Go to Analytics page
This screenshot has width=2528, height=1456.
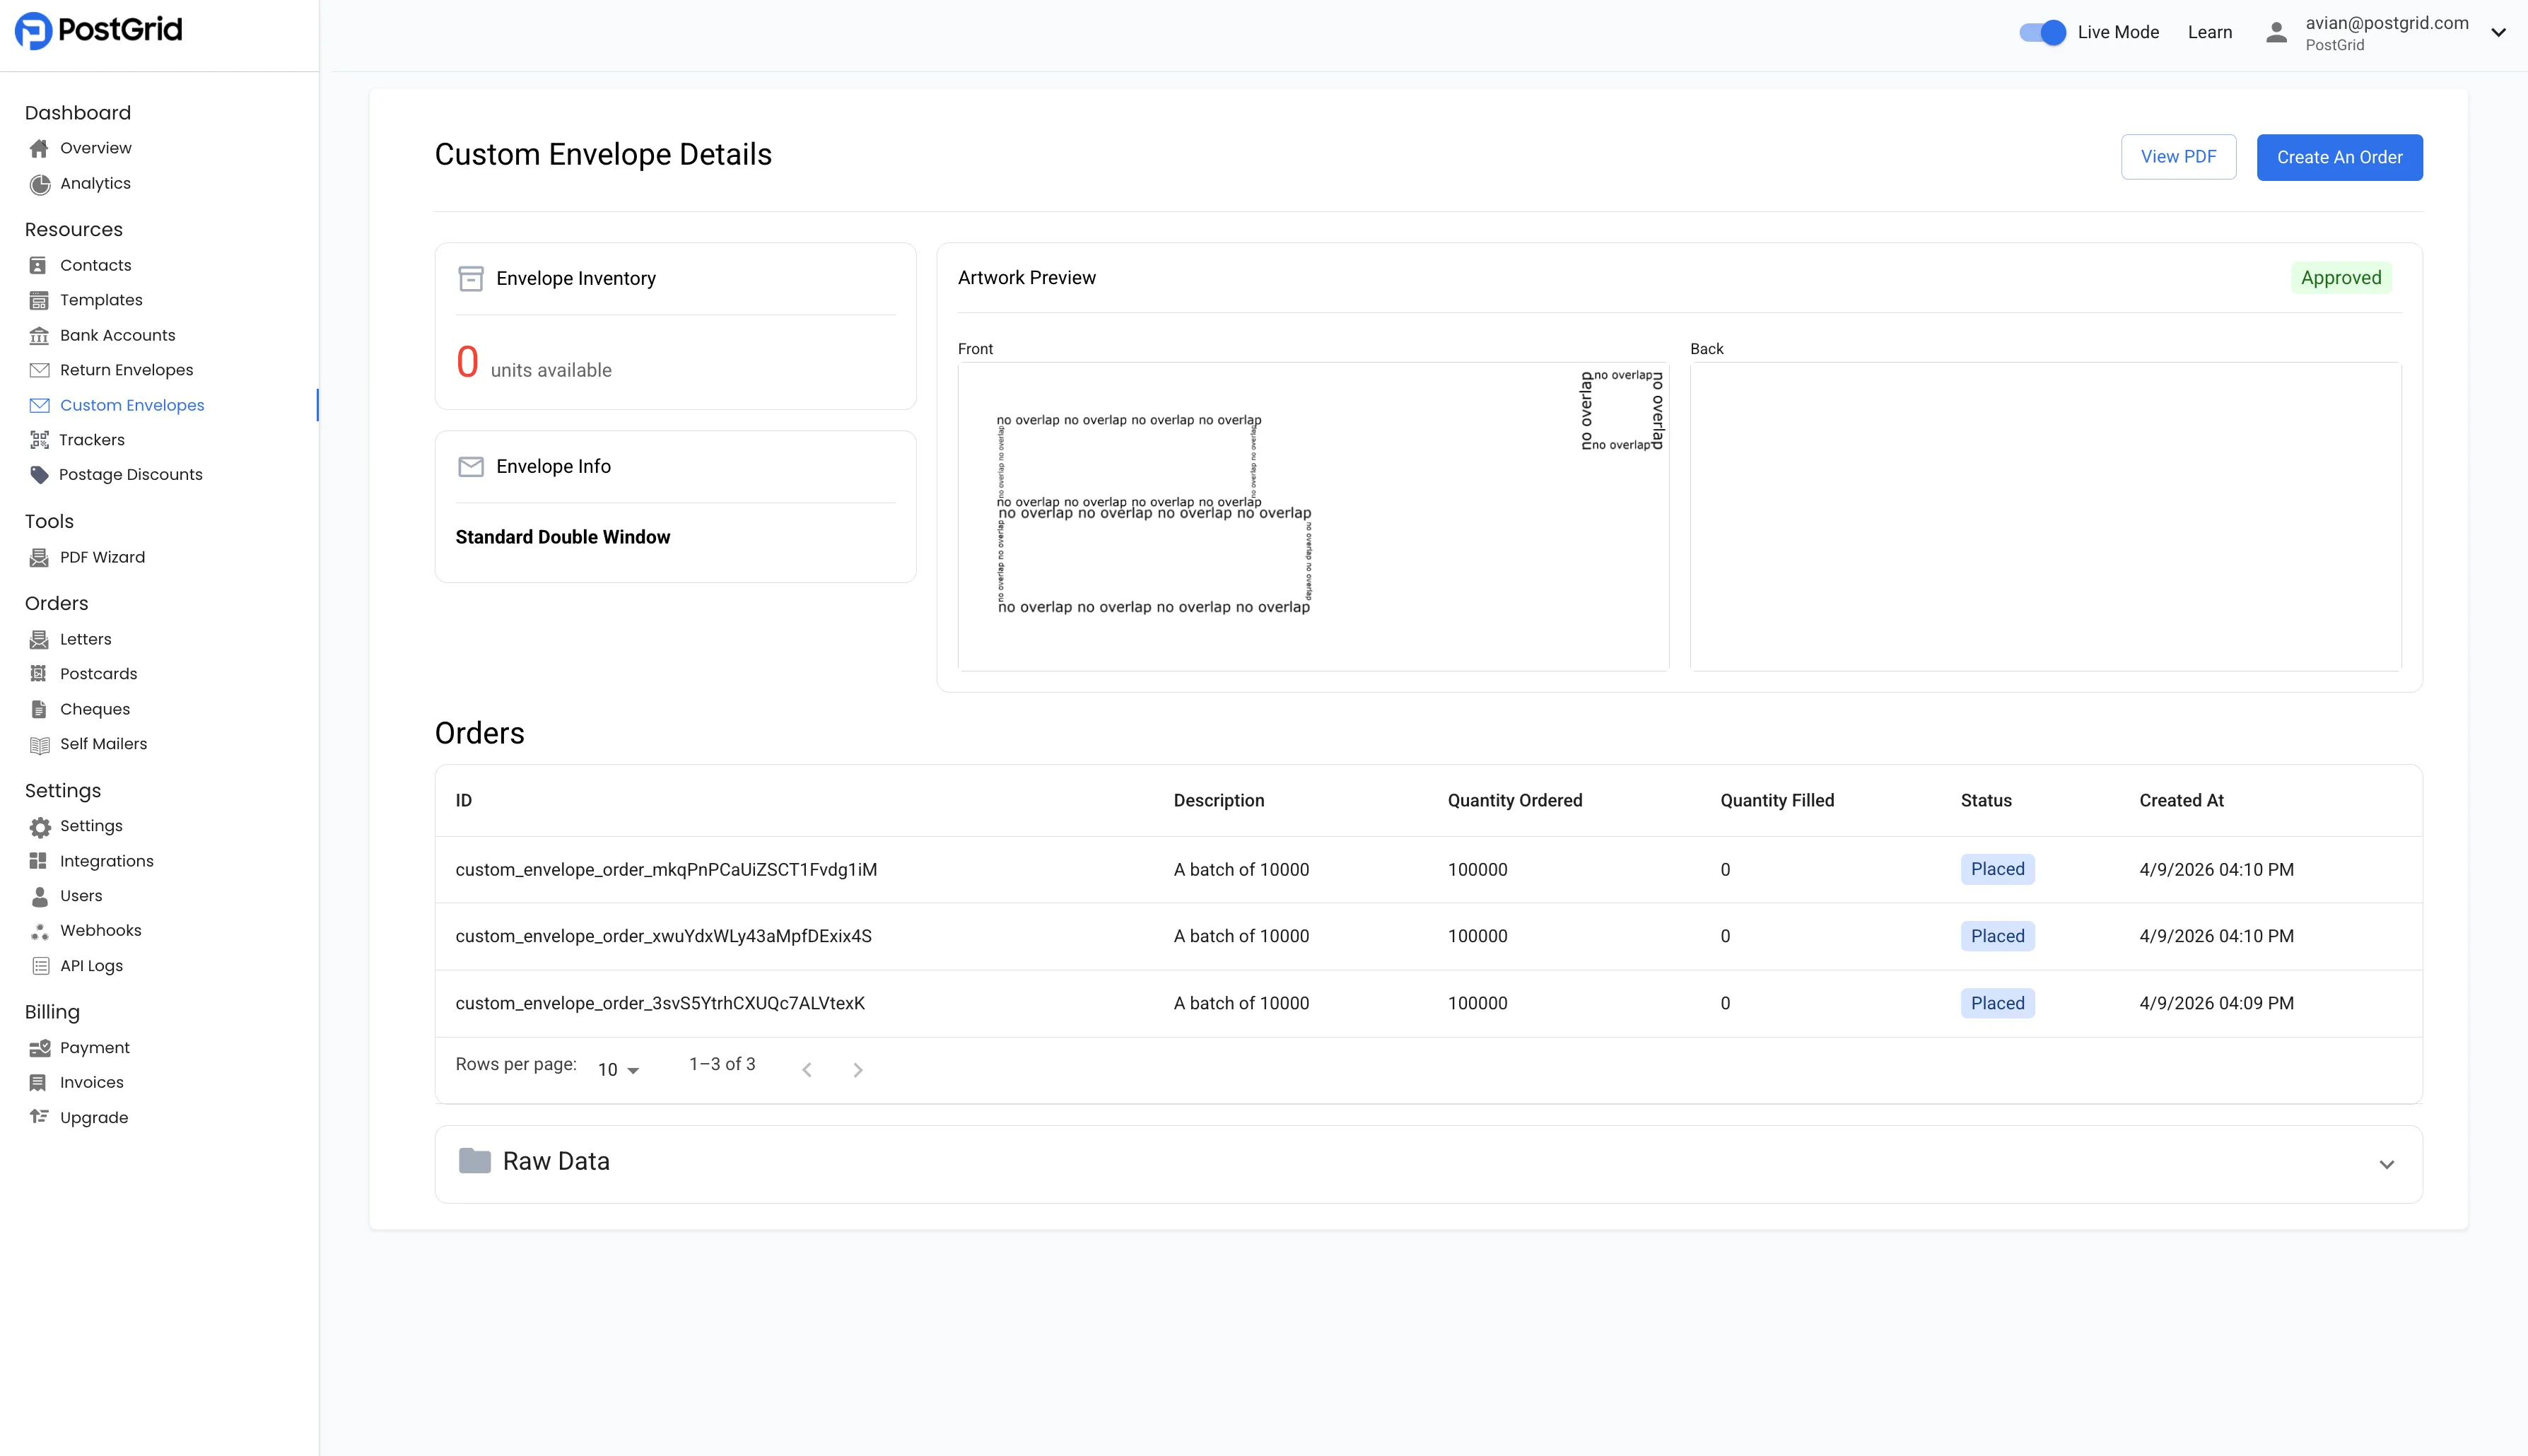(95, 183)
